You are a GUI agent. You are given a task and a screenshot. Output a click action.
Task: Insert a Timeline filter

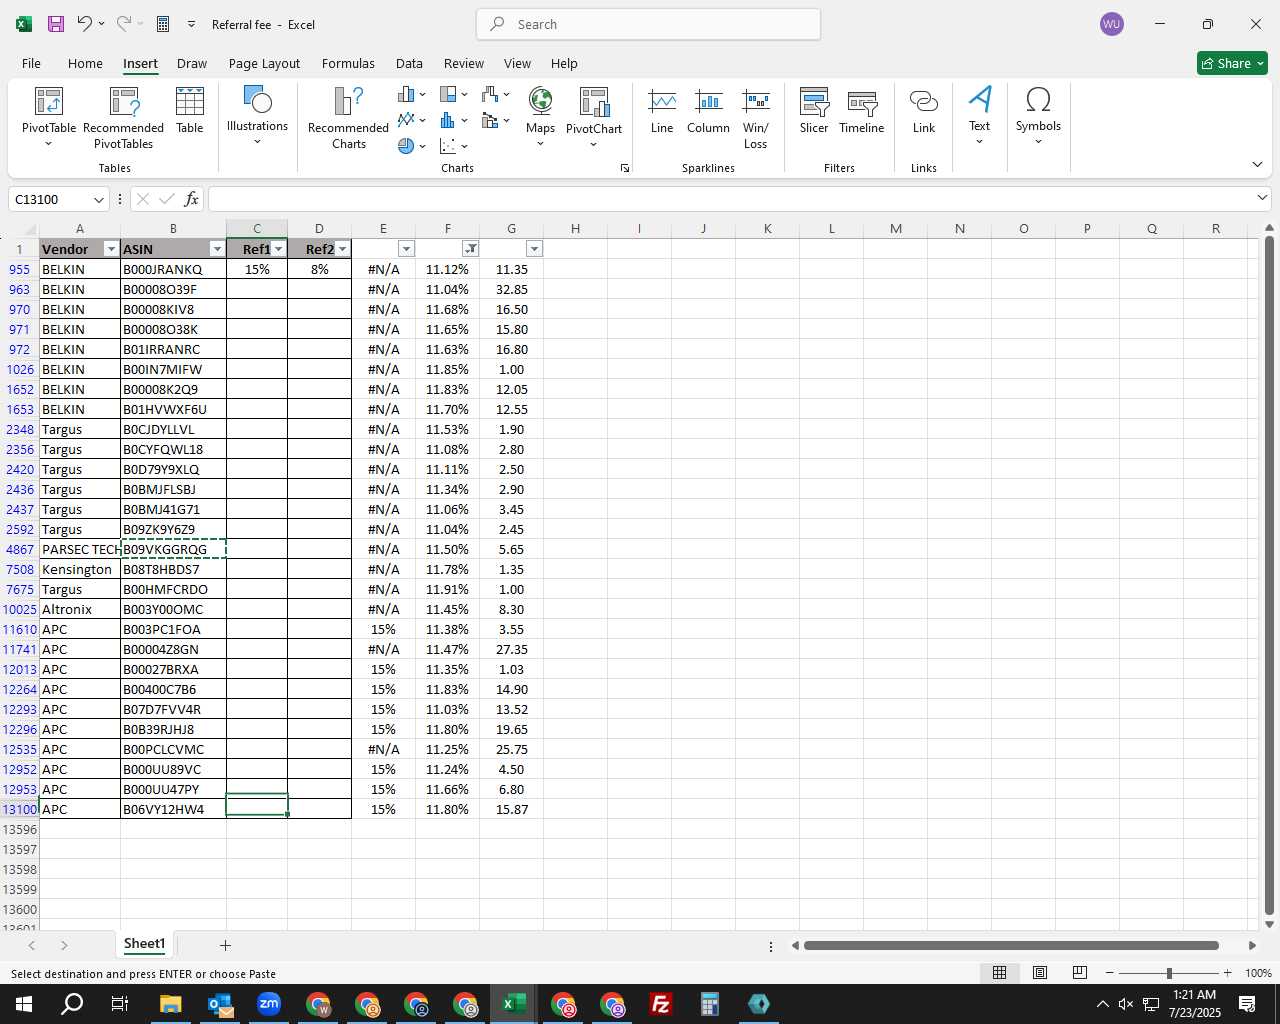coord(862,110)
